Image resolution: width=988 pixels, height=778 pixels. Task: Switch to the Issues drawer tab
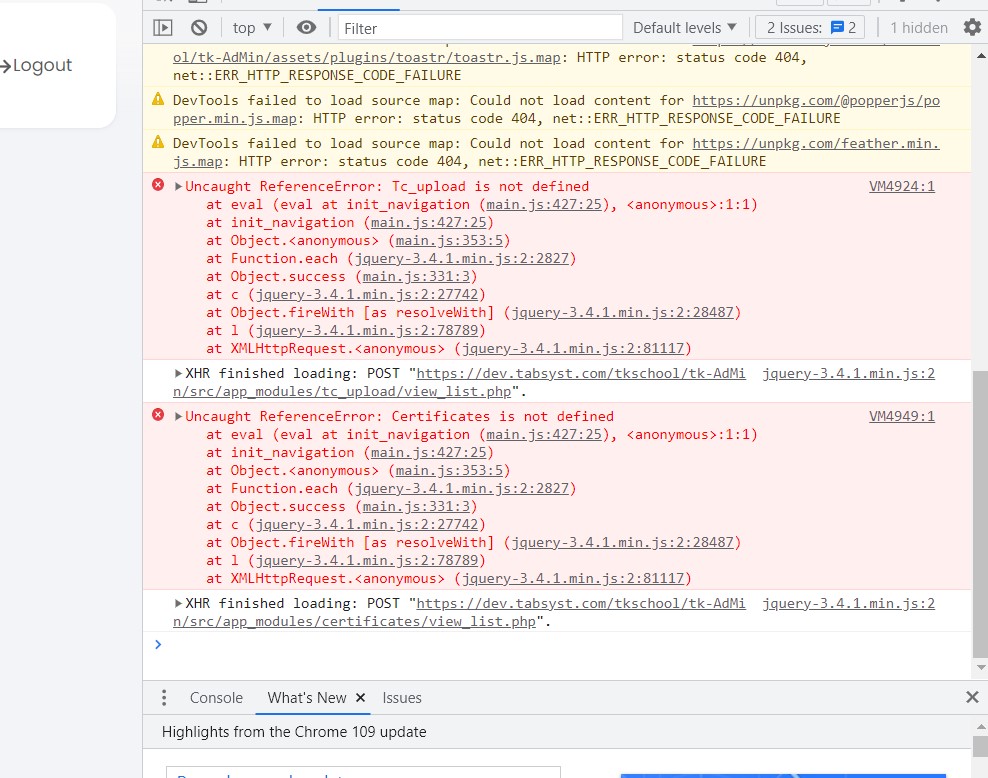point(402,698)
